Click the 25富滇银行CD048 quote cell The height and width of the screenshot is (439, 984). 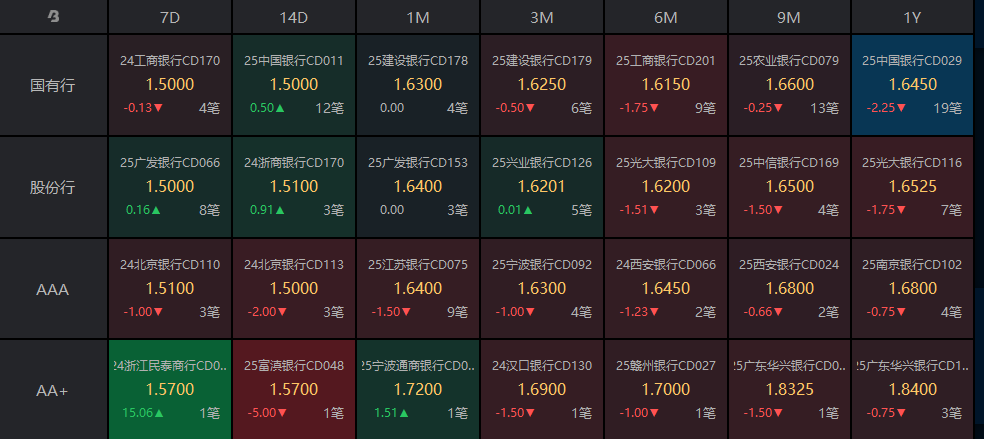[294, 390]
